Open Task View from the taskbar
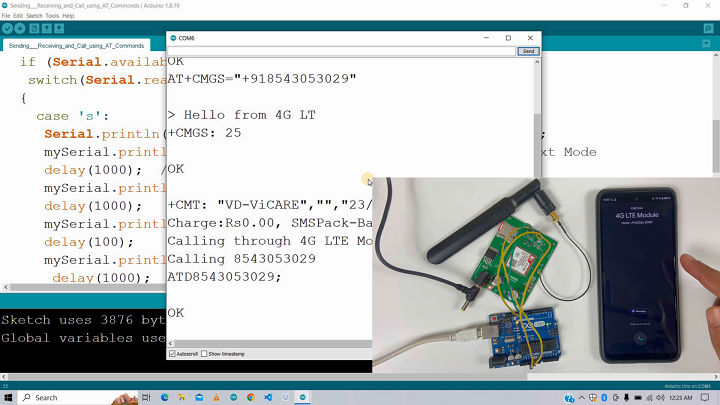Viewport: 720px width, 405px height. click(146, 397)
